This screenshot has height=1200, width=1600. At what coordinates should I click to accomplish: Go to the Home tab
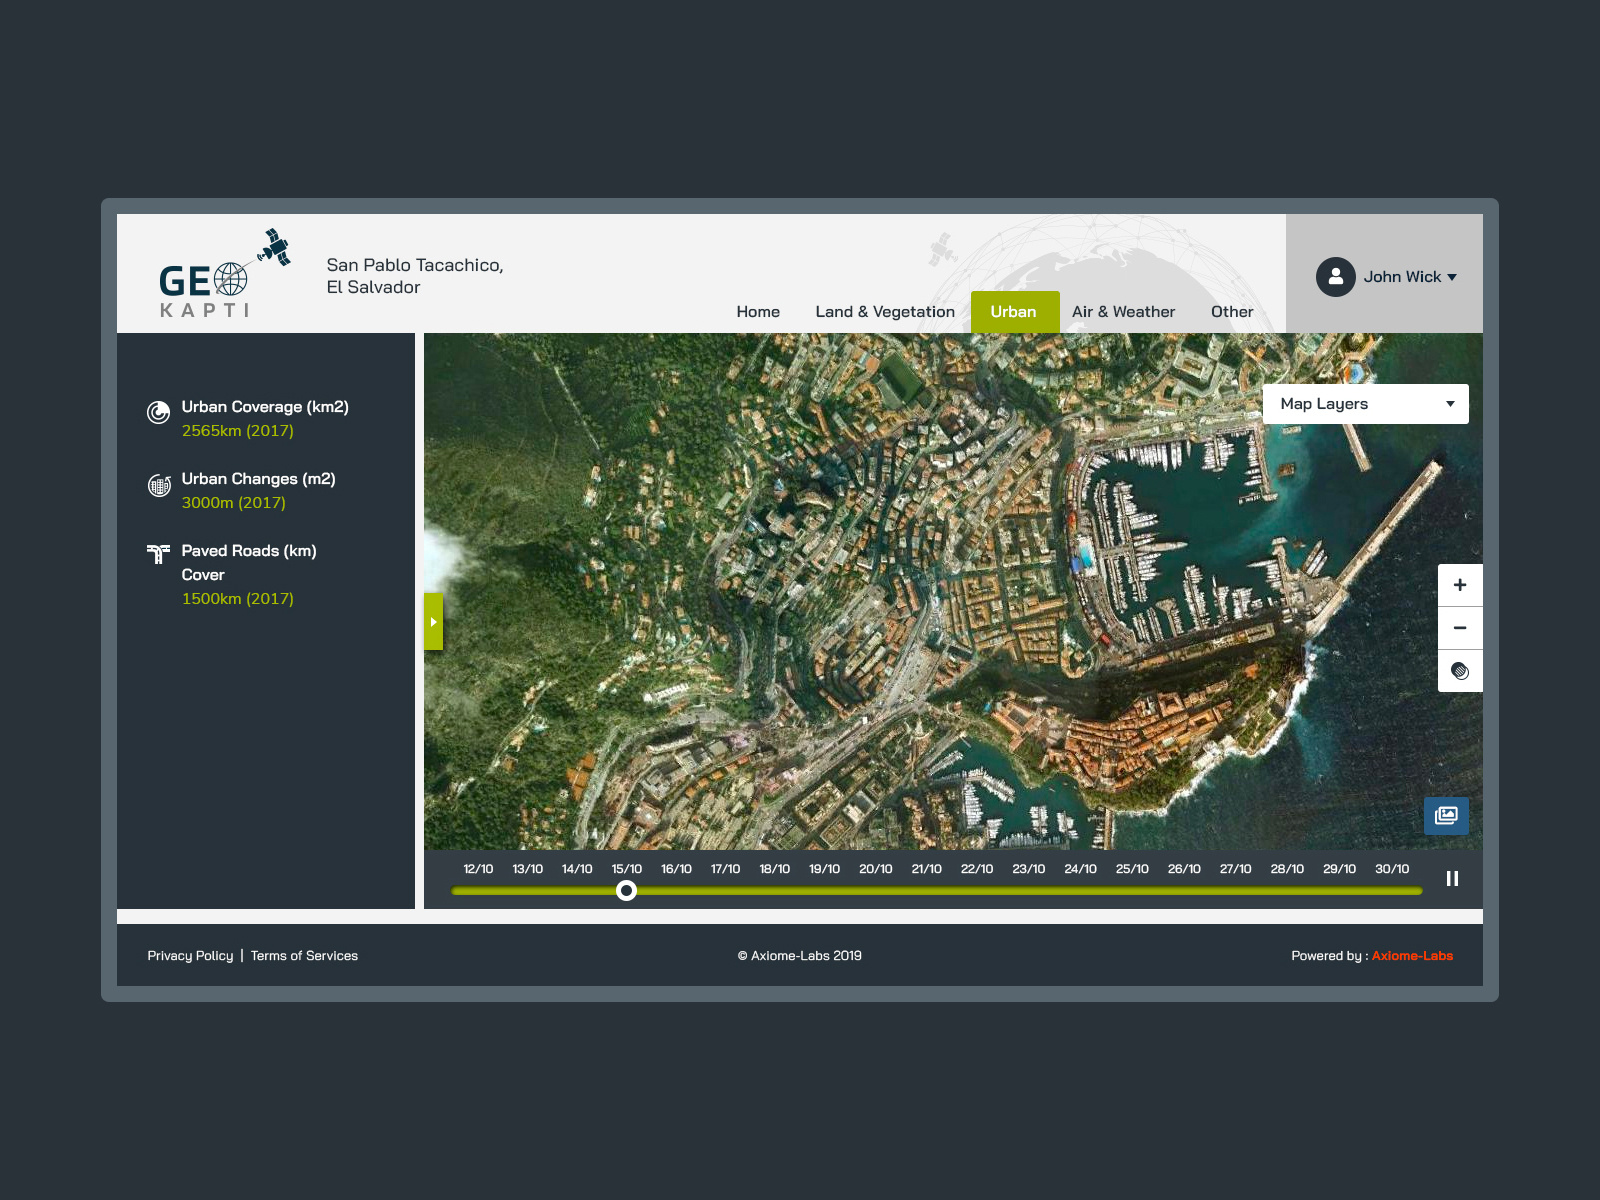758,311
